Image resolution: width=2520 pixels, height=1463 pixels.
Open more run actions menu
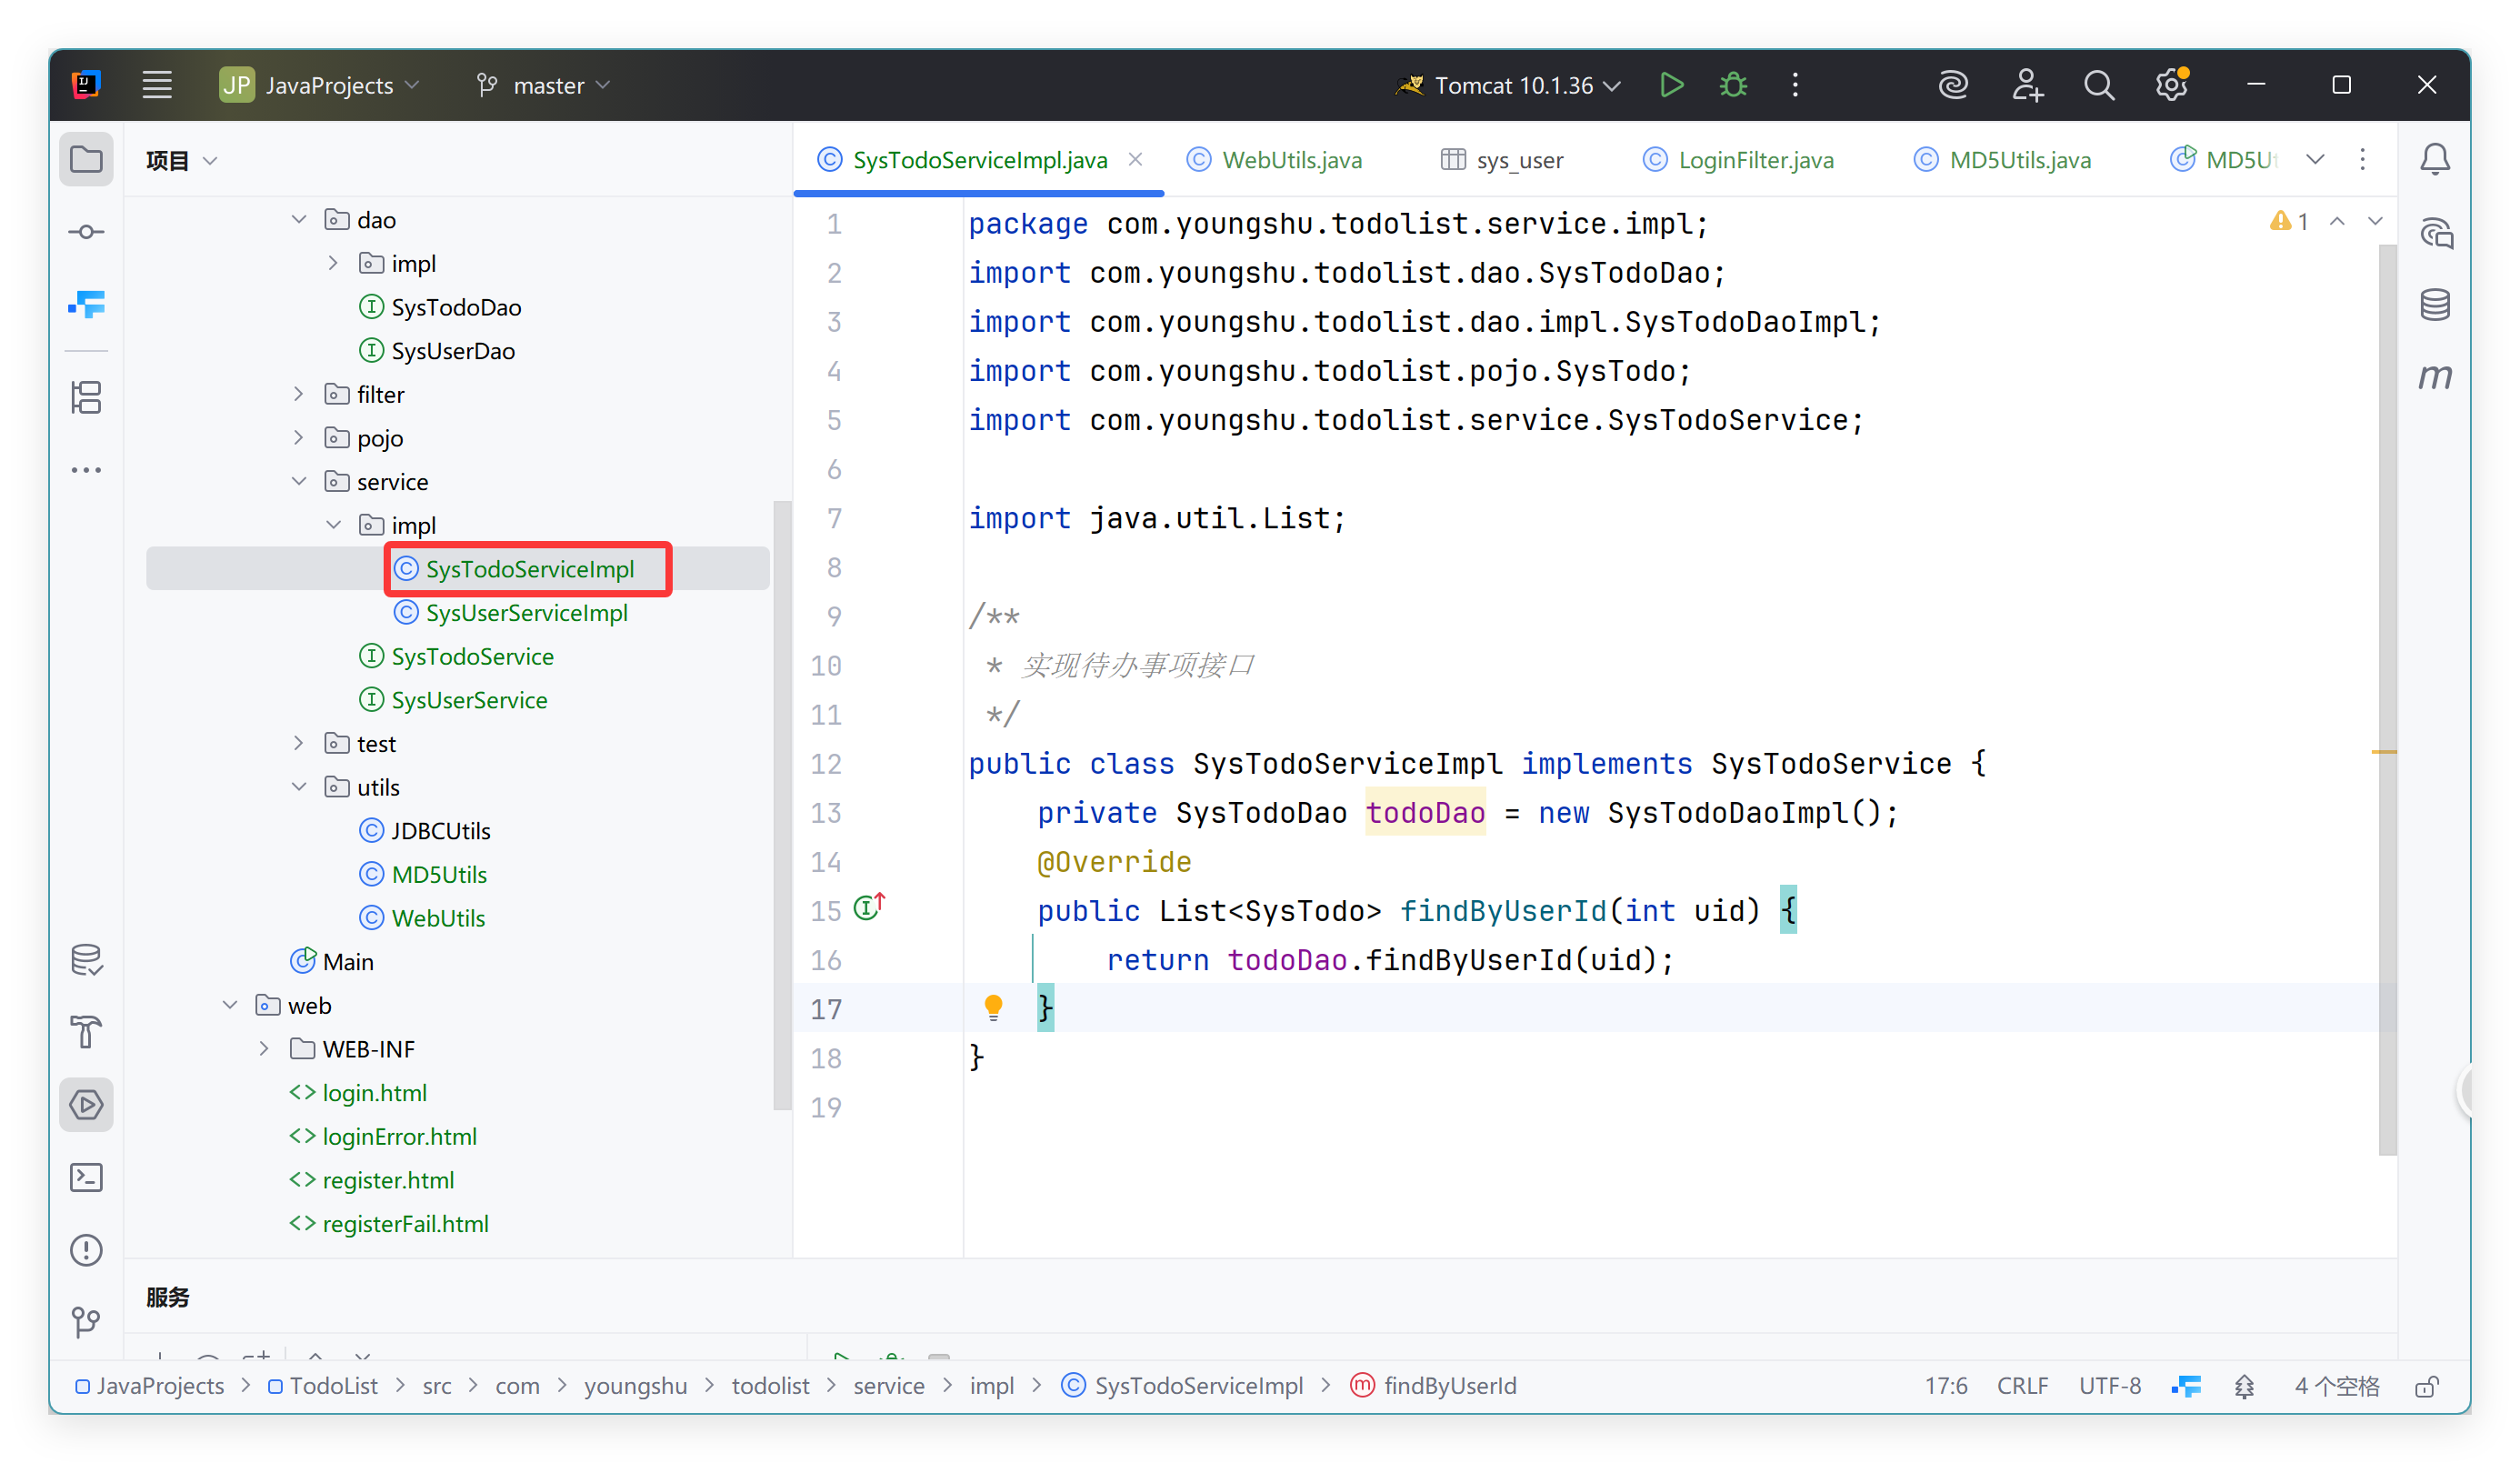[x=1796, y=85]
